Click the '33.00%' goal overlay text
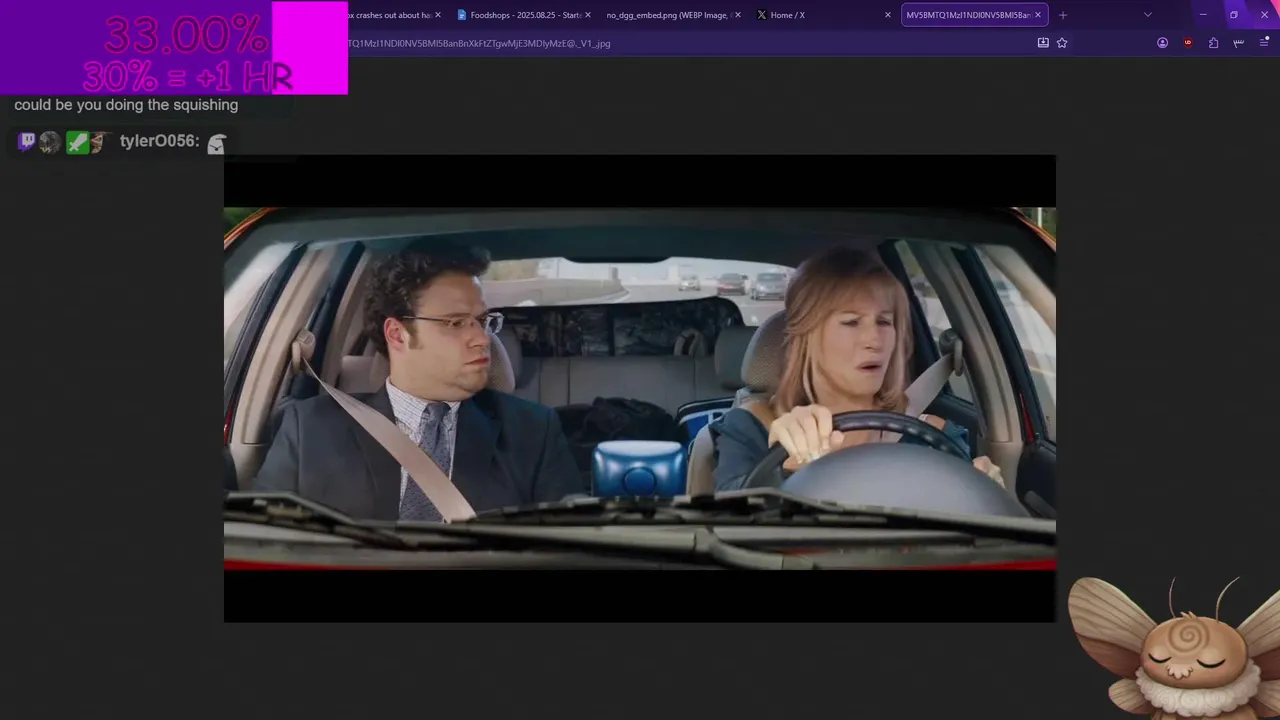This screenshot has height=720, width=1280. (186, 36)
